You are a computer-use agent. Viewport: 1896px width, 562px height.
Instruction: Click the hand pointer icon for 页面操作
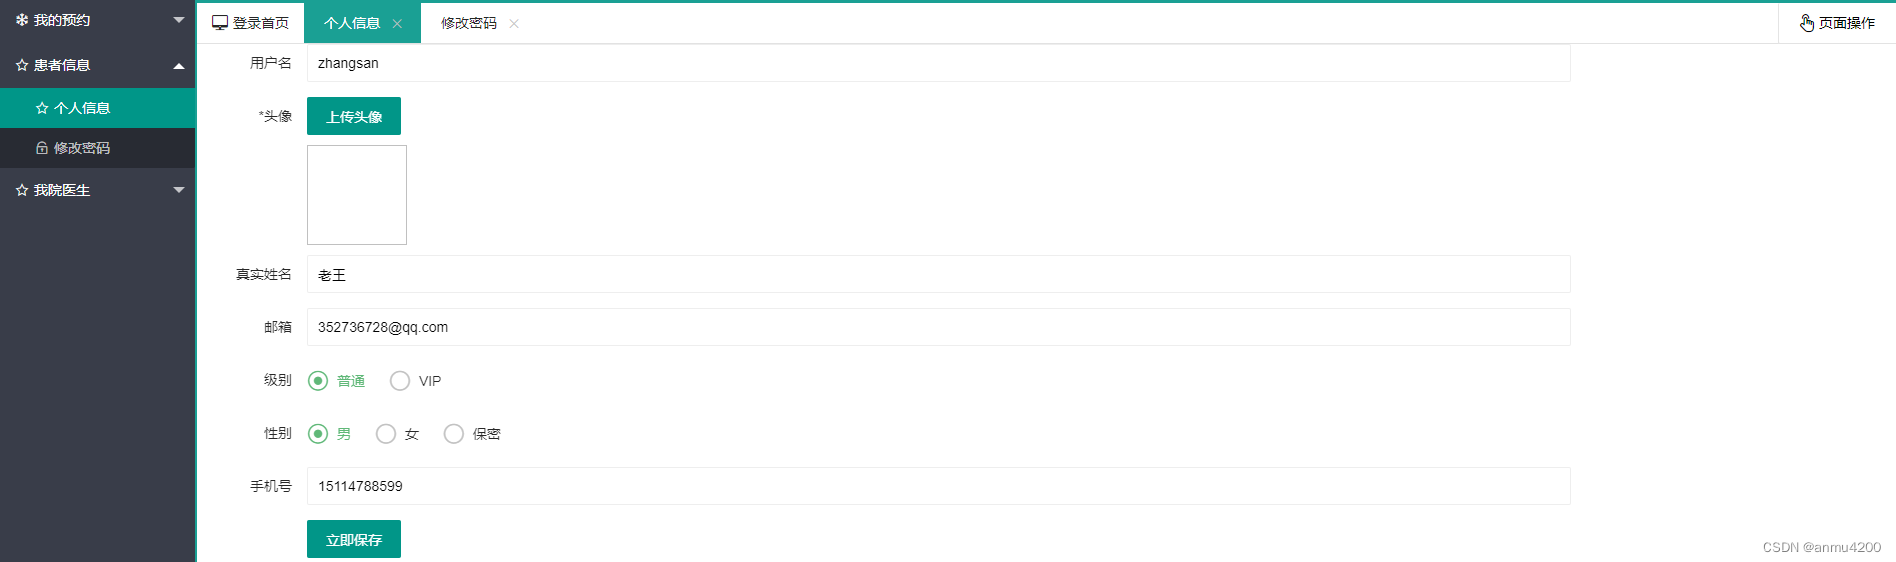pyautogui.click(x=1807, y=23)
